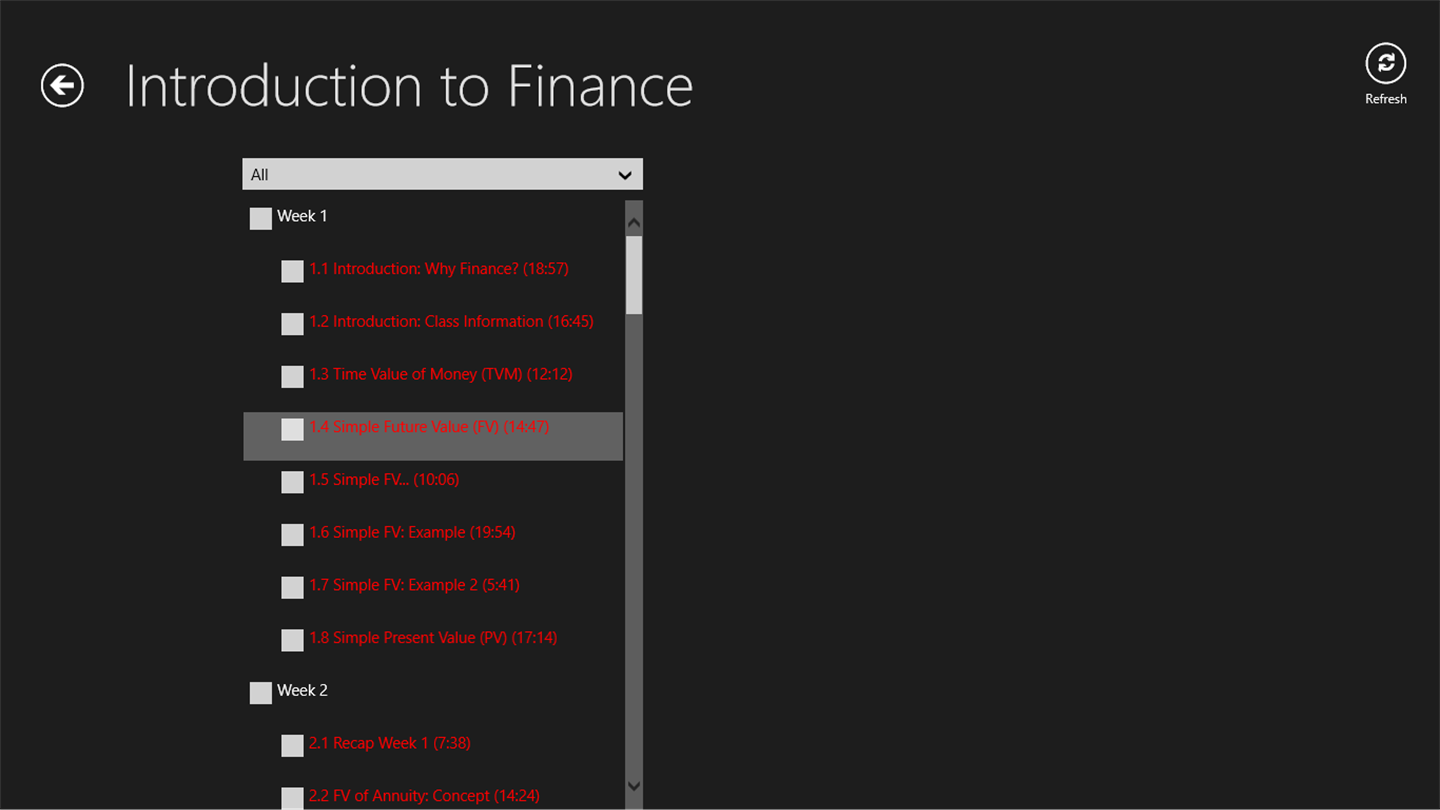Click the back arrow icon
This screenshot has height=810, width=1440.
(62, 85)
